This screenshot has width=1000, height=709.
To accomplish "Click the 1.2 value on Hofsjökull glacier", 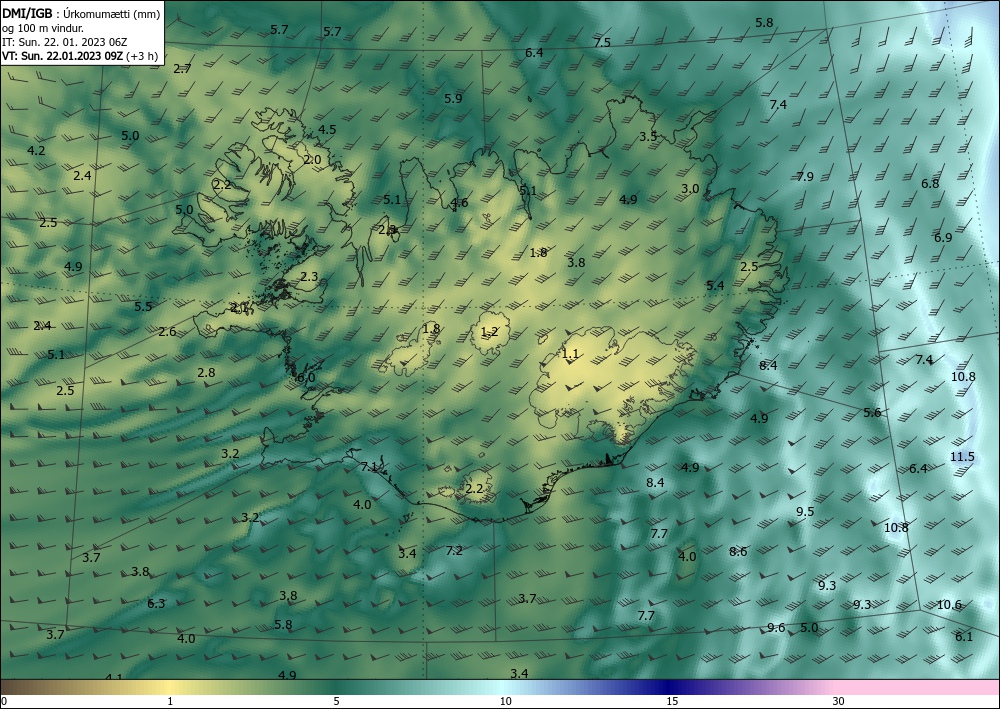I will pyautogui.click(x=489, y=332).
